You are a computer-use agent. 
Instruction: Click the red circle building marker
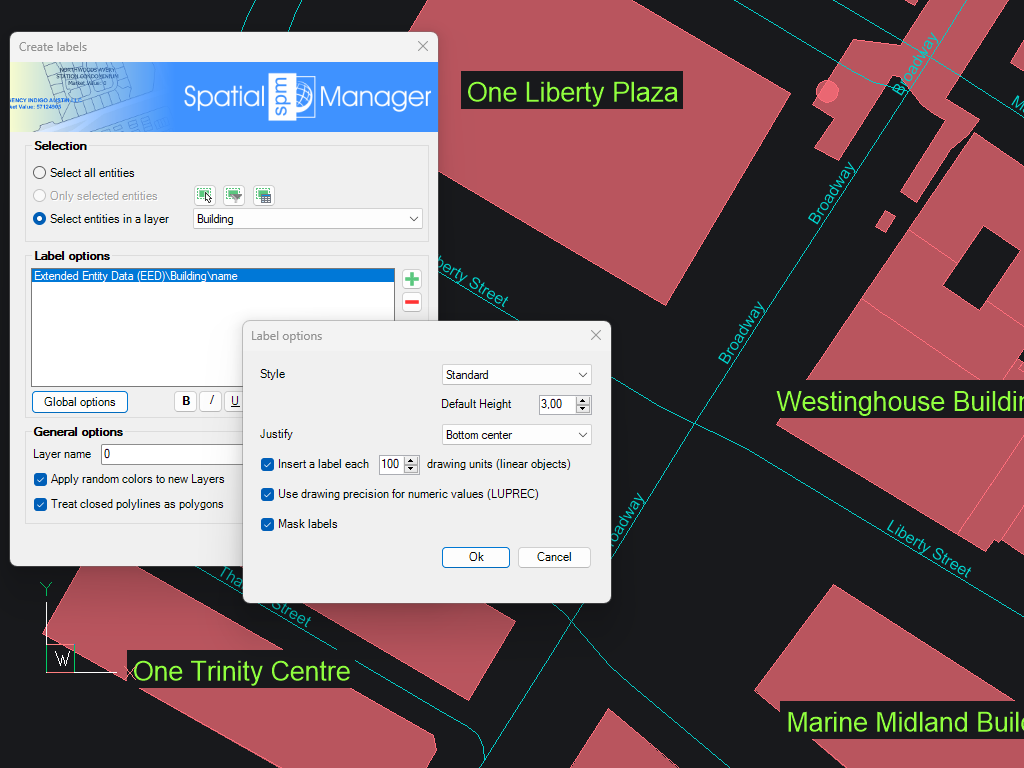coord(827,91)
